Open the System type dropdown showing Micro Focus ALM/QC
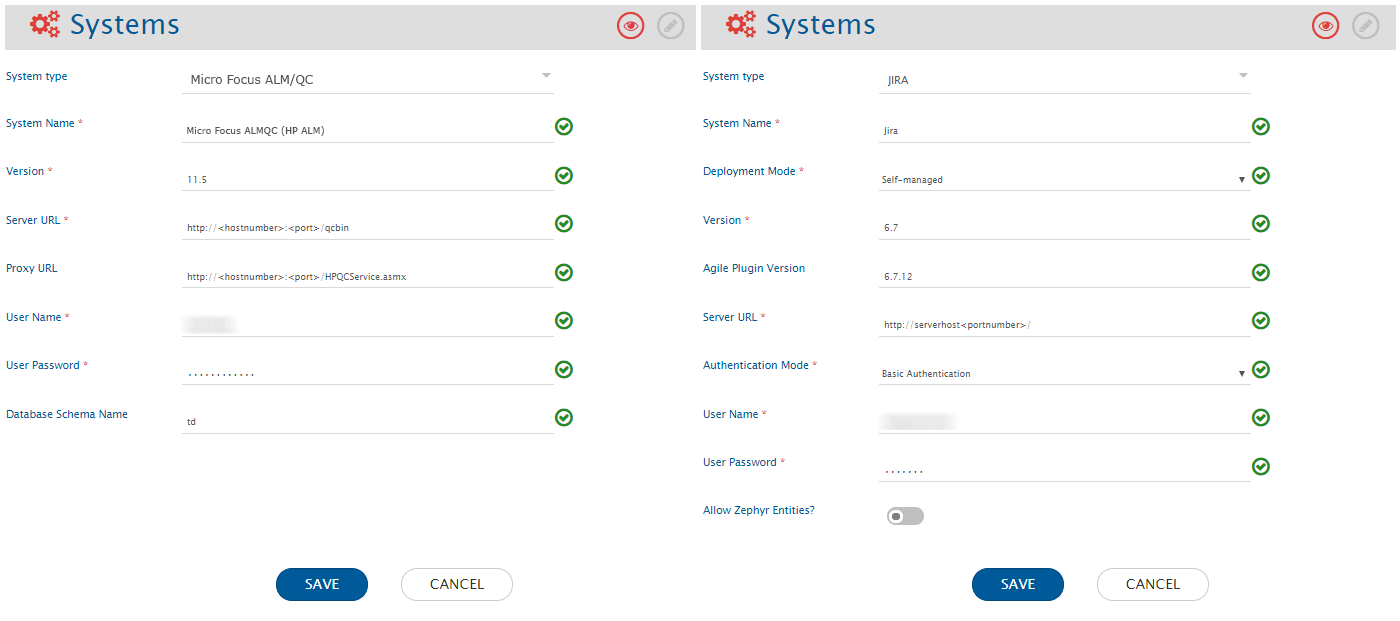 point(367,79)
